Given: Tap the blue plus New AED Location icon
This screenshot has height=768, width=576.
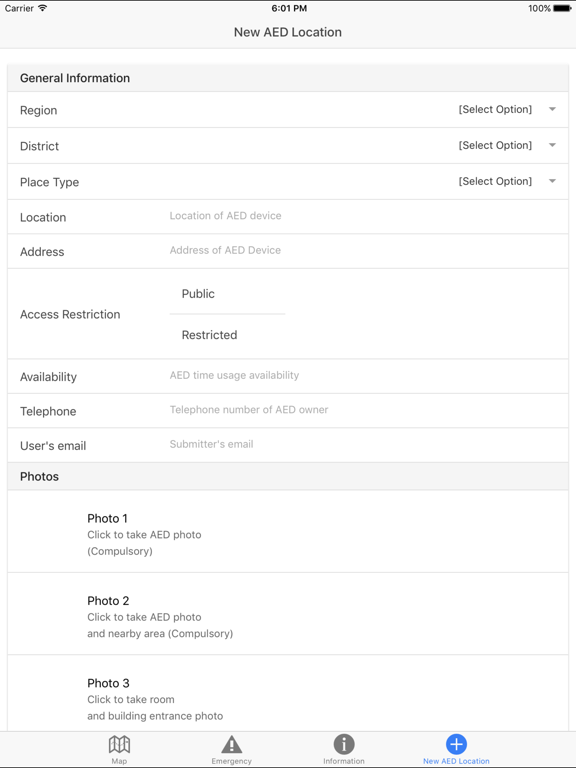Looking at the screenshot, I should [x=456, y=744].
